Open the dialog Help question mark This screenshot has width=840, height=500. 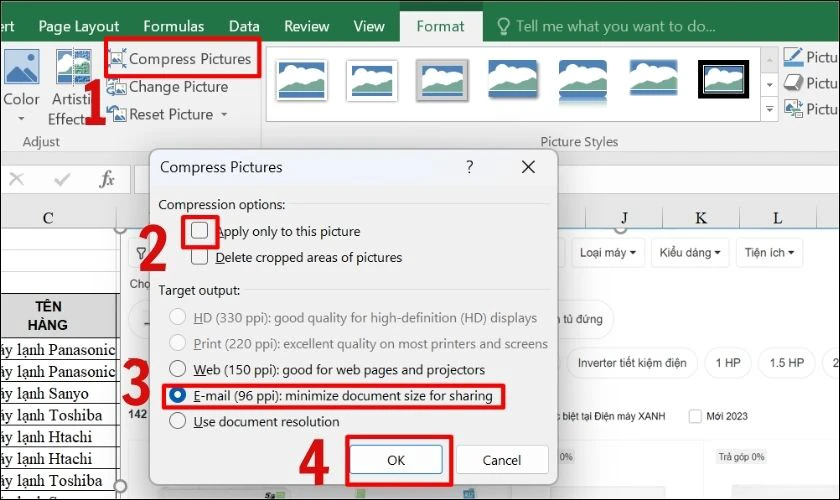click(x=470, y=167)
